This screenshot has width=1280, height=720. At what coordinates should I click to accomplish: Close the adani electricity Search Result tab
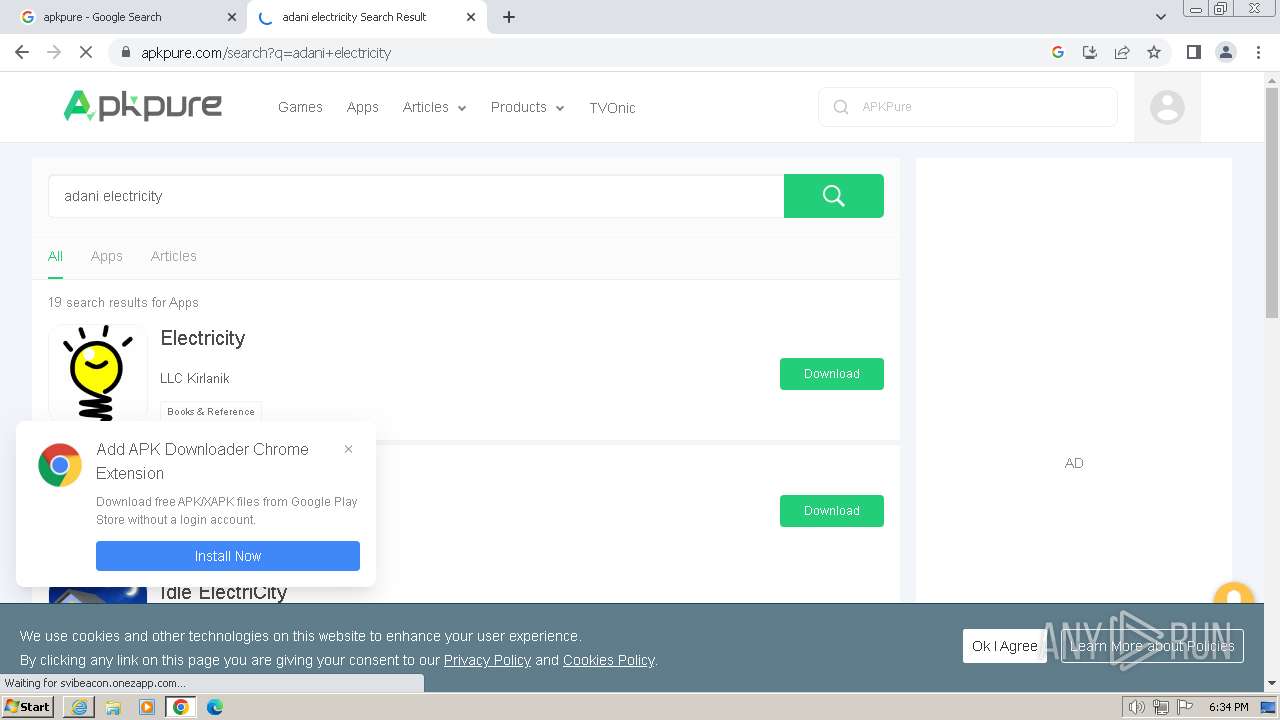pos(471,17)
